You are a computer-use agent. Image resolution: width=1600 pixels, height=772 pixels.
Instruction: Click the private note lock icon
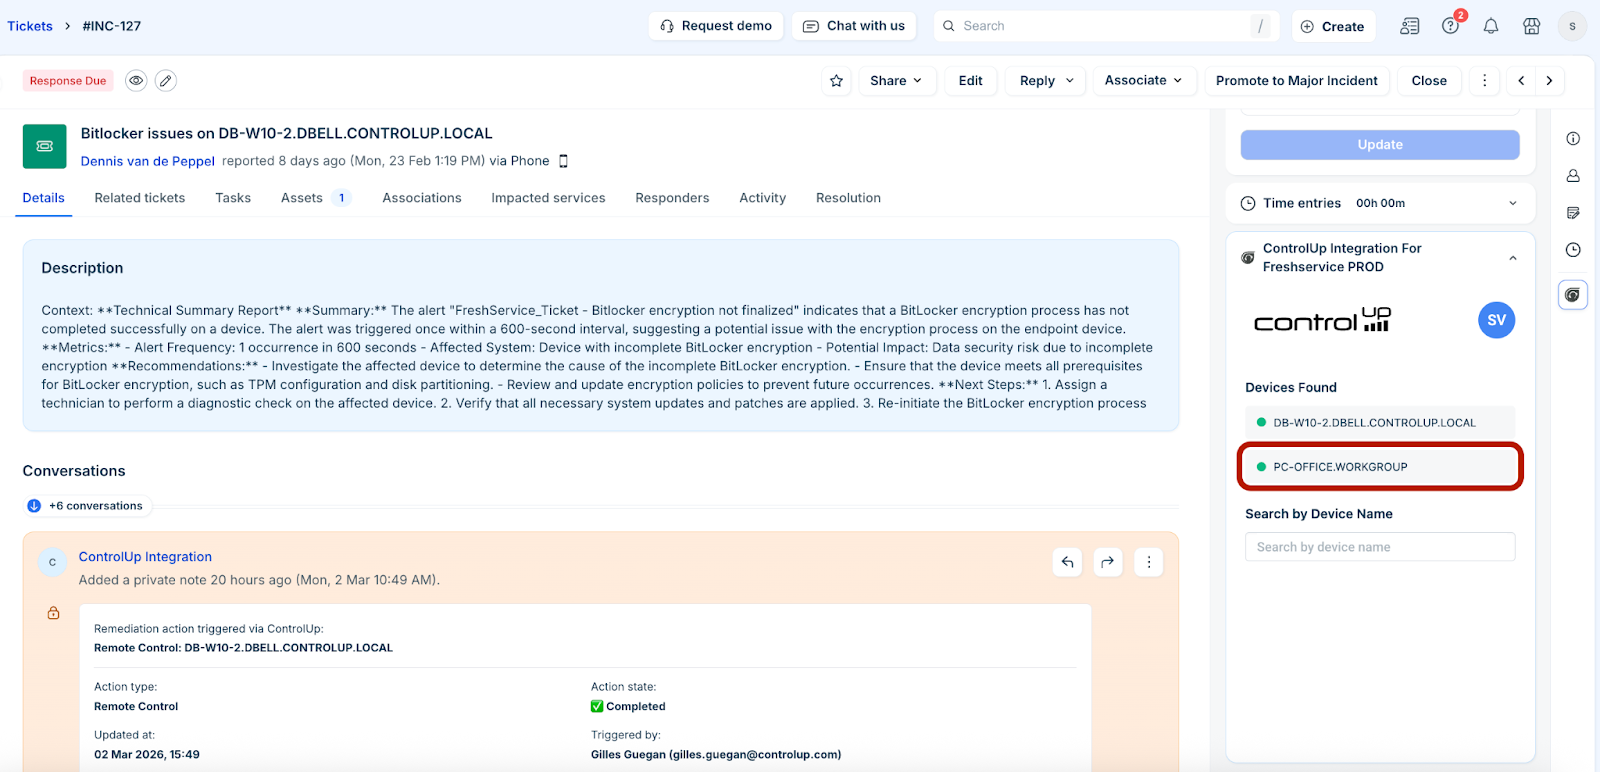[53, 613]
